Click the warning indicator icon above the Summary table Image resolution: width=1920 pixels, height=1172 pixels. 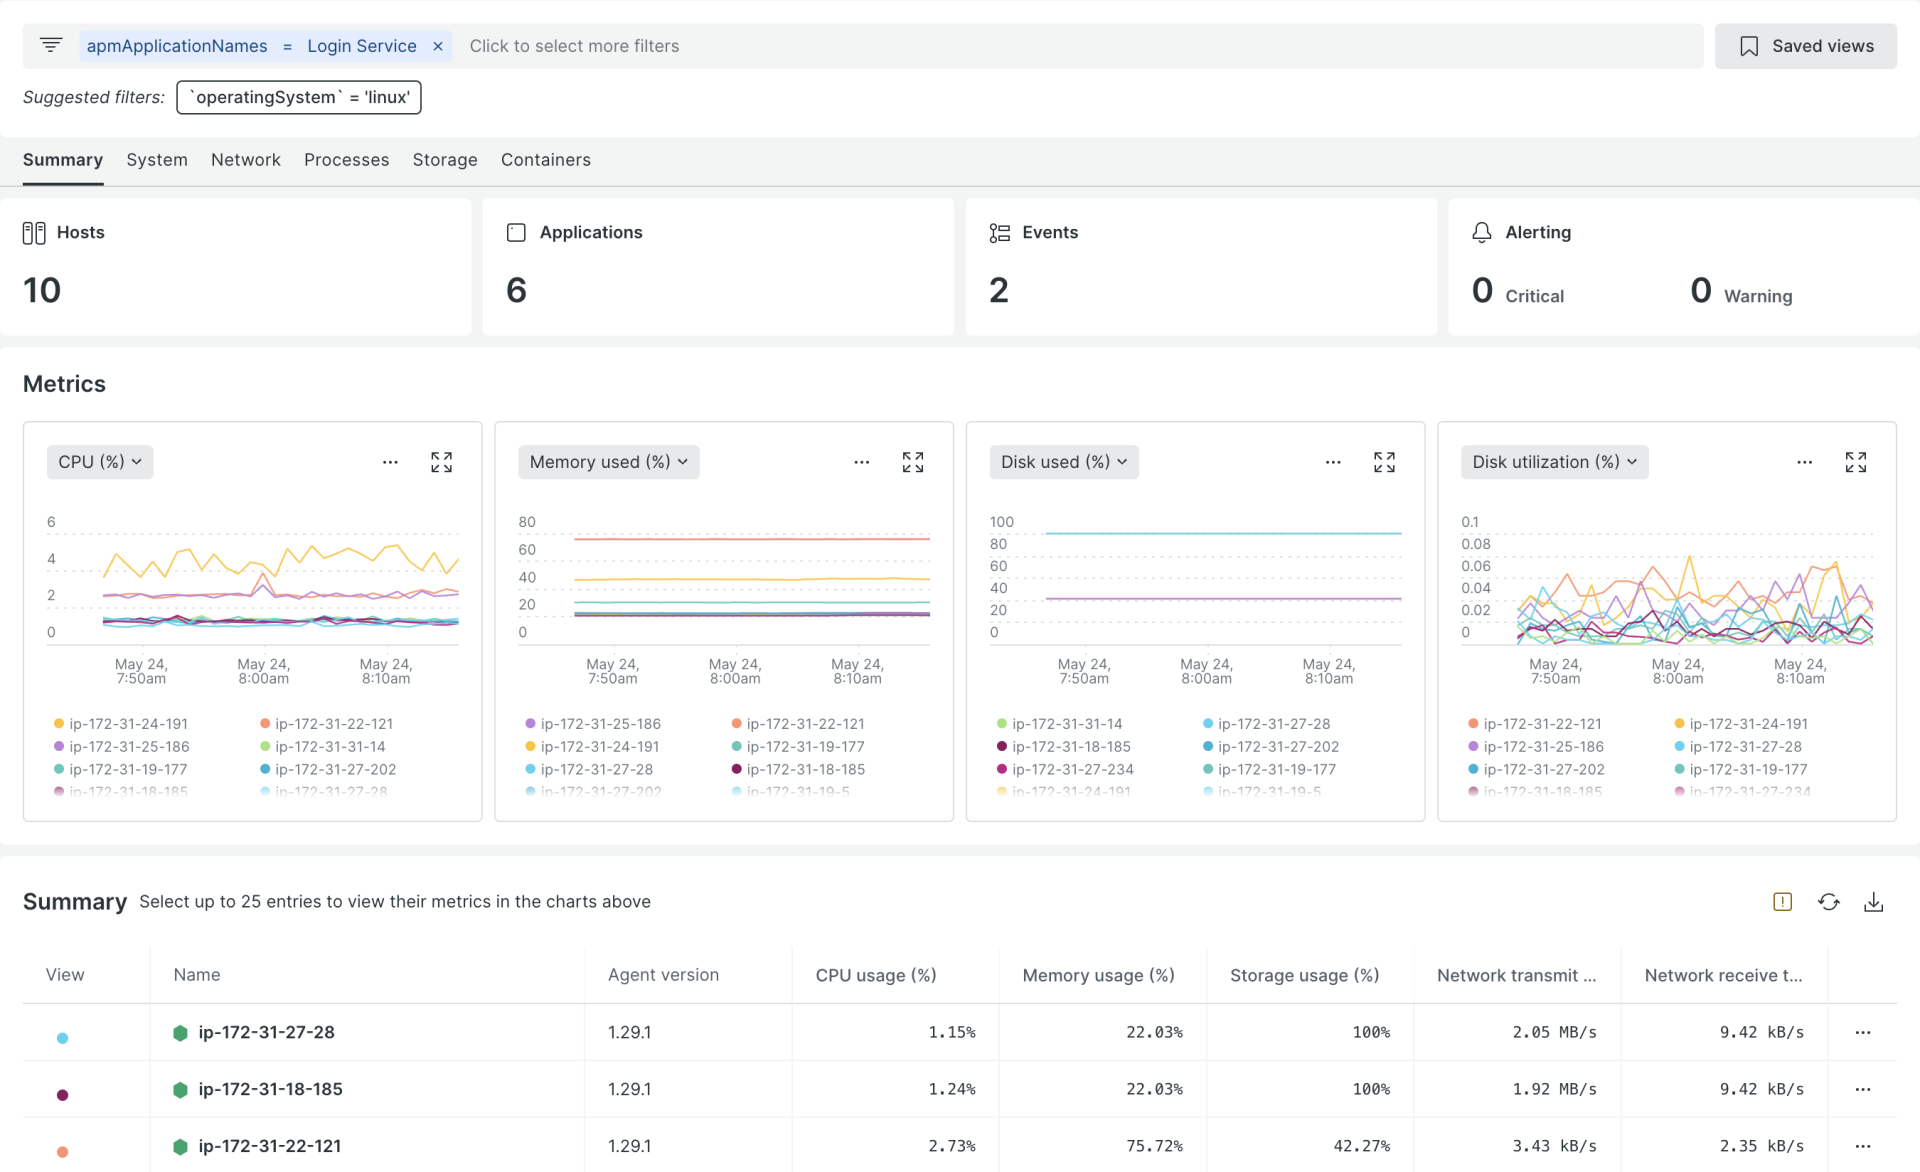tap(1783, 901)
